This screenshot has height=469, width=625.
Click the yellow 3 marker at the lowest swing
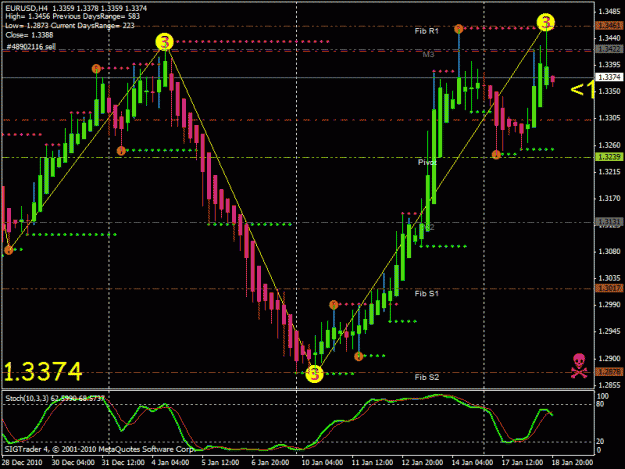(314, 374)
